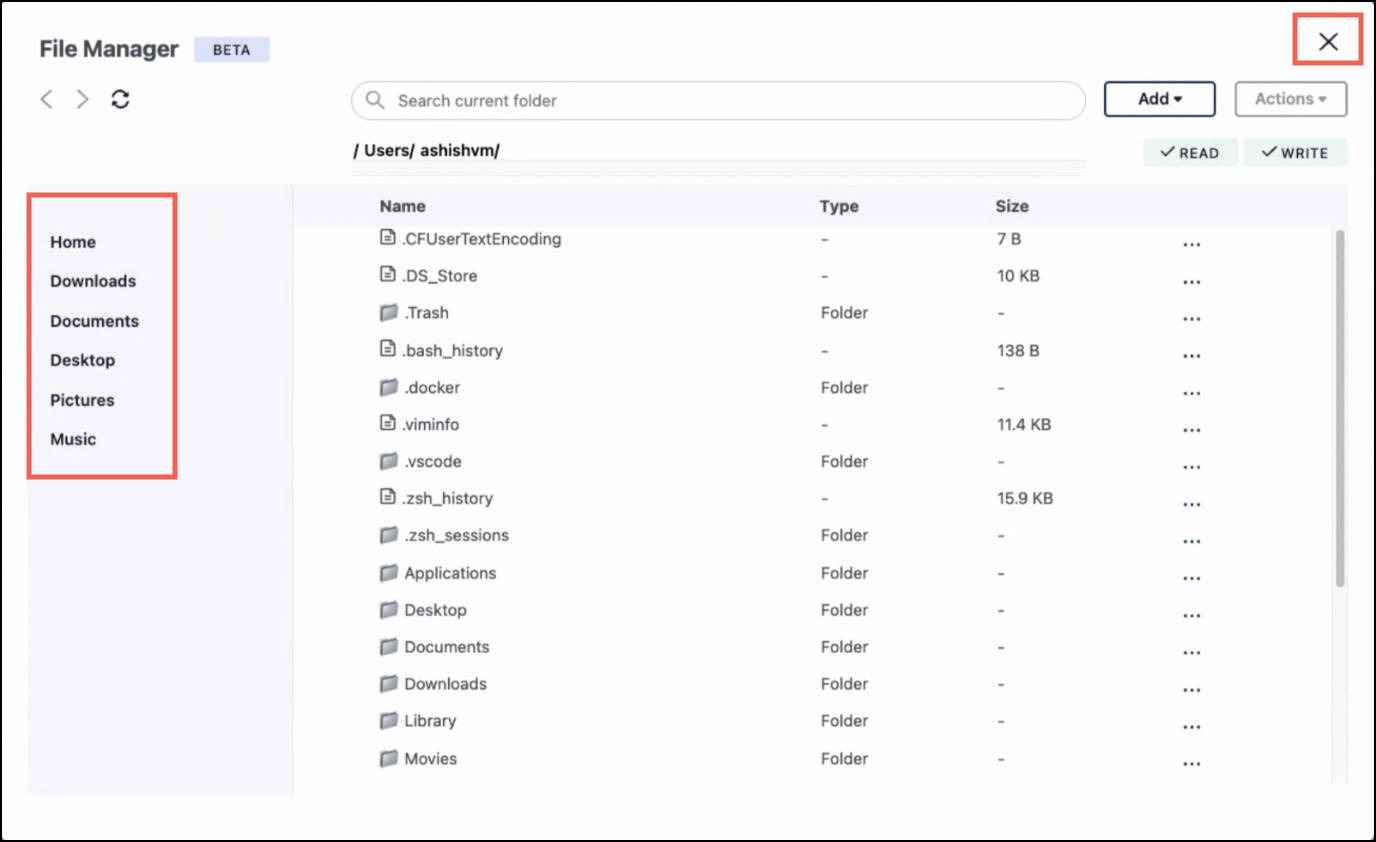Open the .docker folder icon
1376x842 pixels.
389,387
